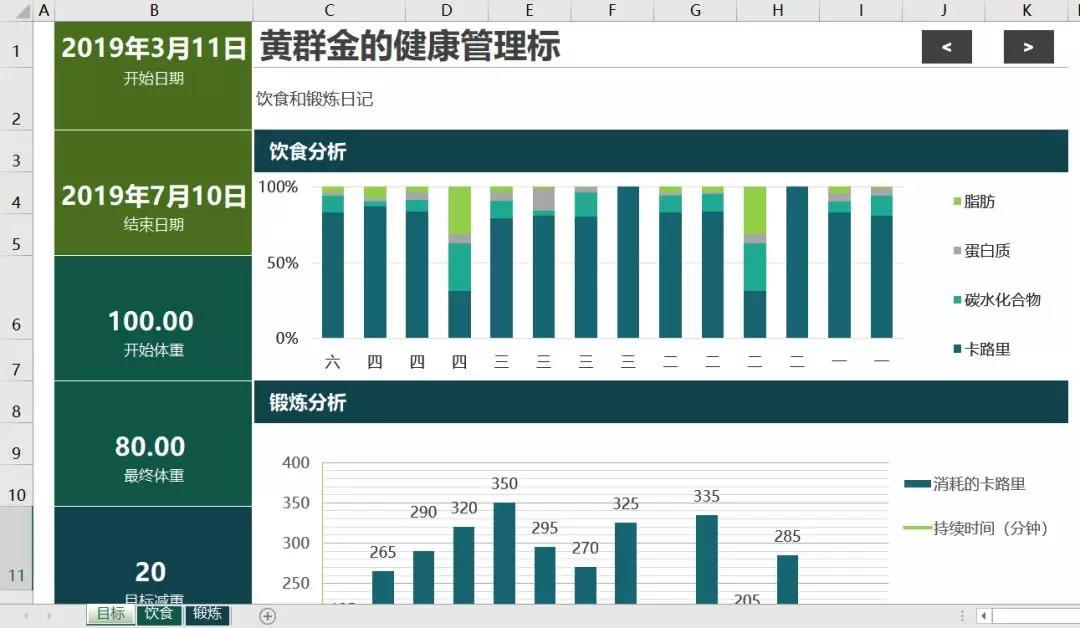Click the 蛋白质 legend color swatch
1080x628 pixels.
click(x=957, y=251)
